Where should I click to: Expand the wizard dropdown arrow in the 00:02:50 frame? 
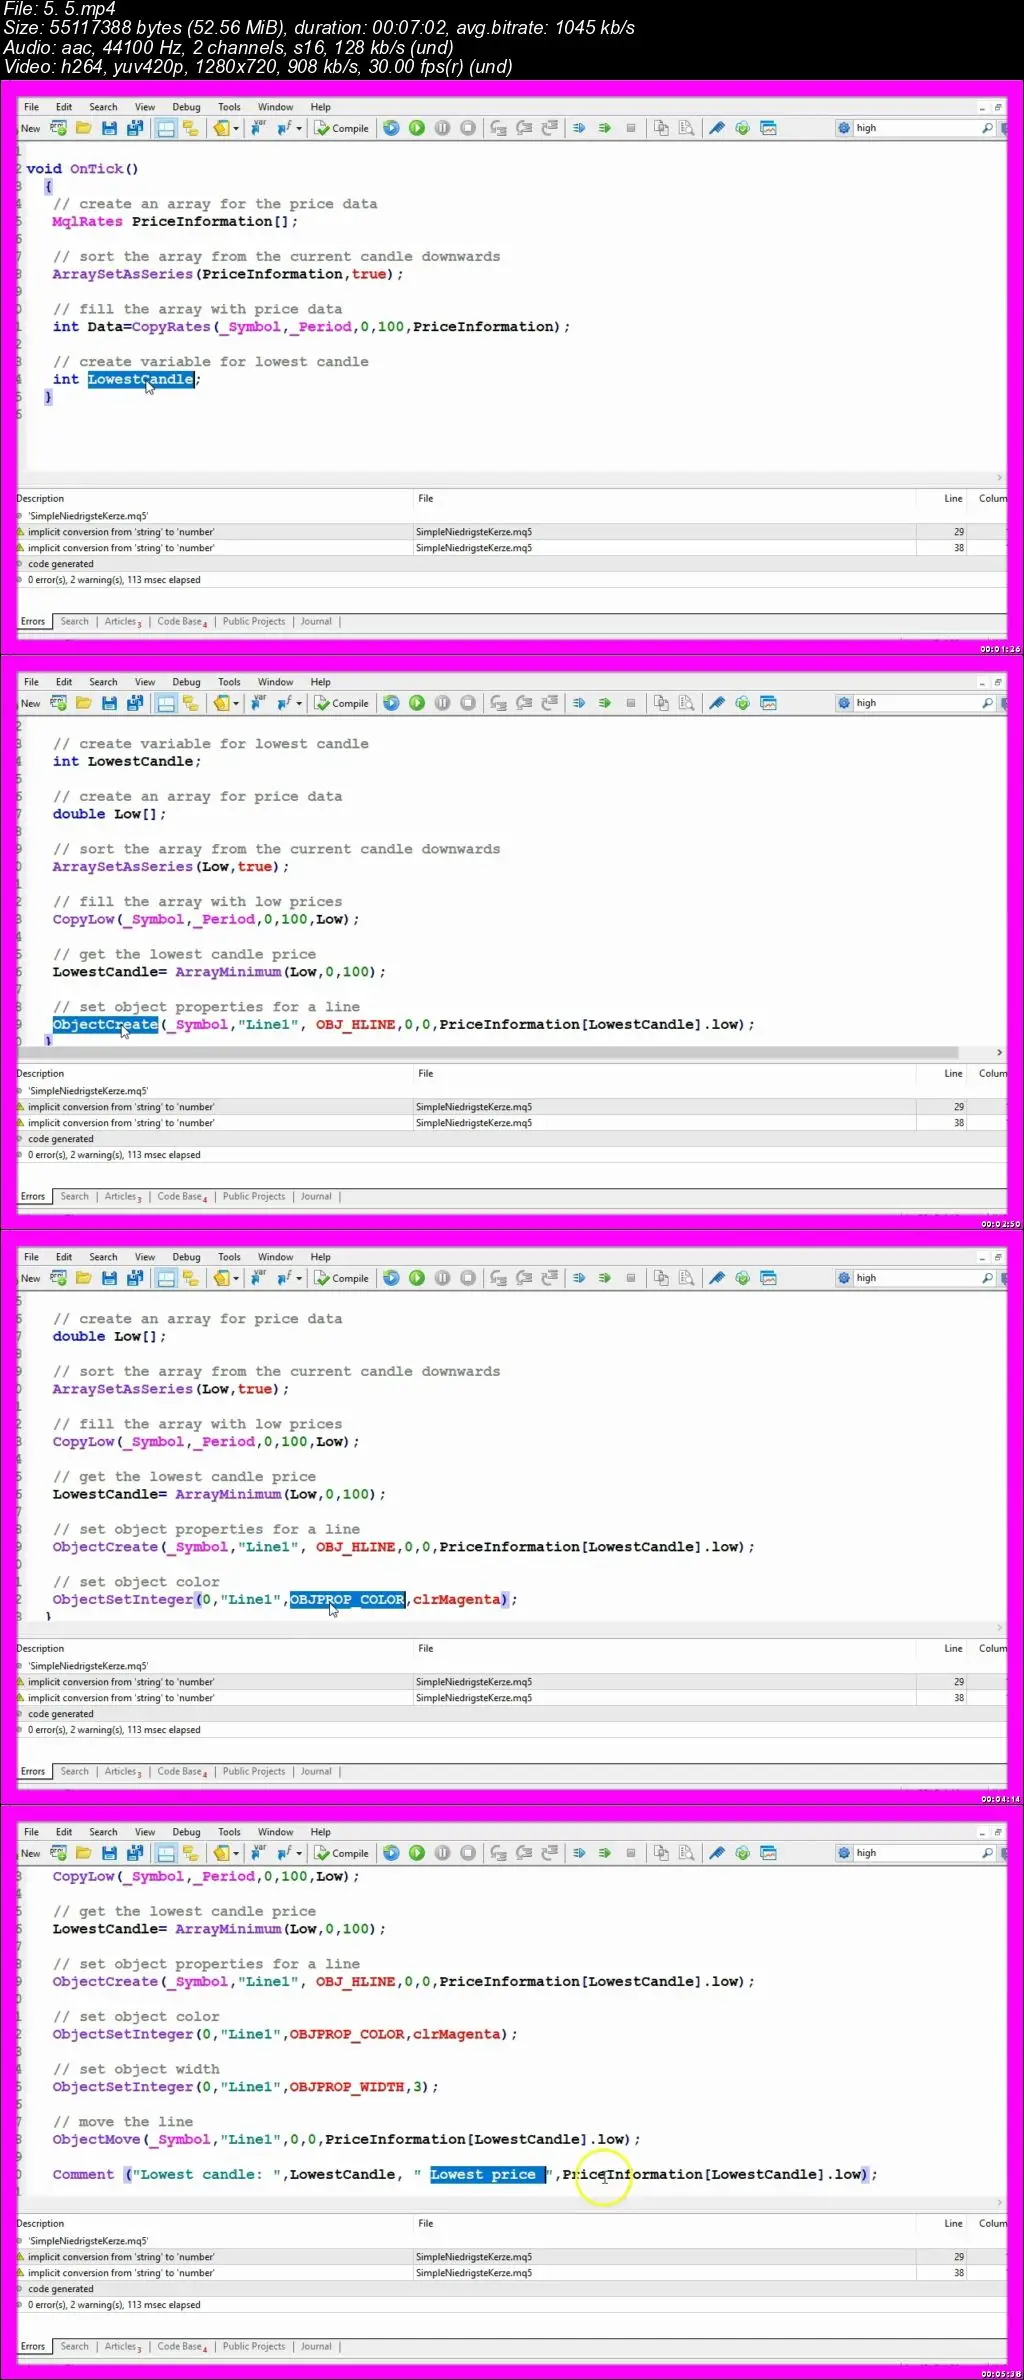click(x=236, y=703)
